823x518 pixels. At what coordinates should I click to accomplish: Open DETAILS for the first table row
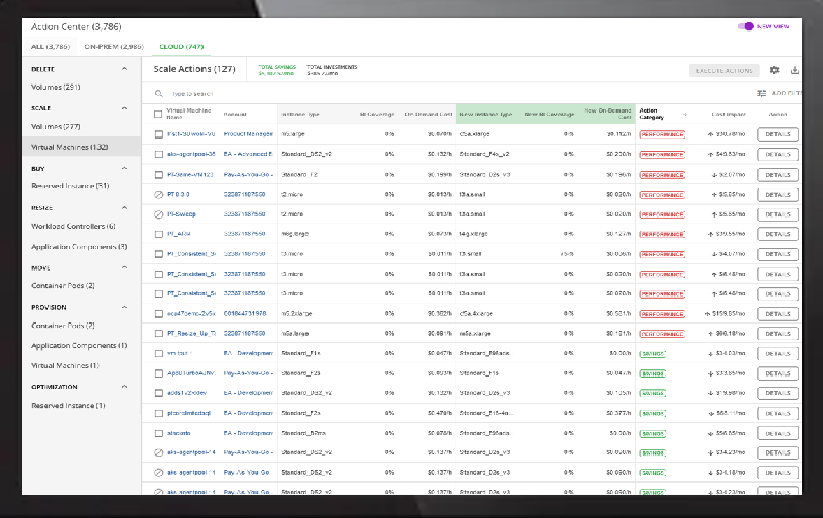click(x=778, y=134)
